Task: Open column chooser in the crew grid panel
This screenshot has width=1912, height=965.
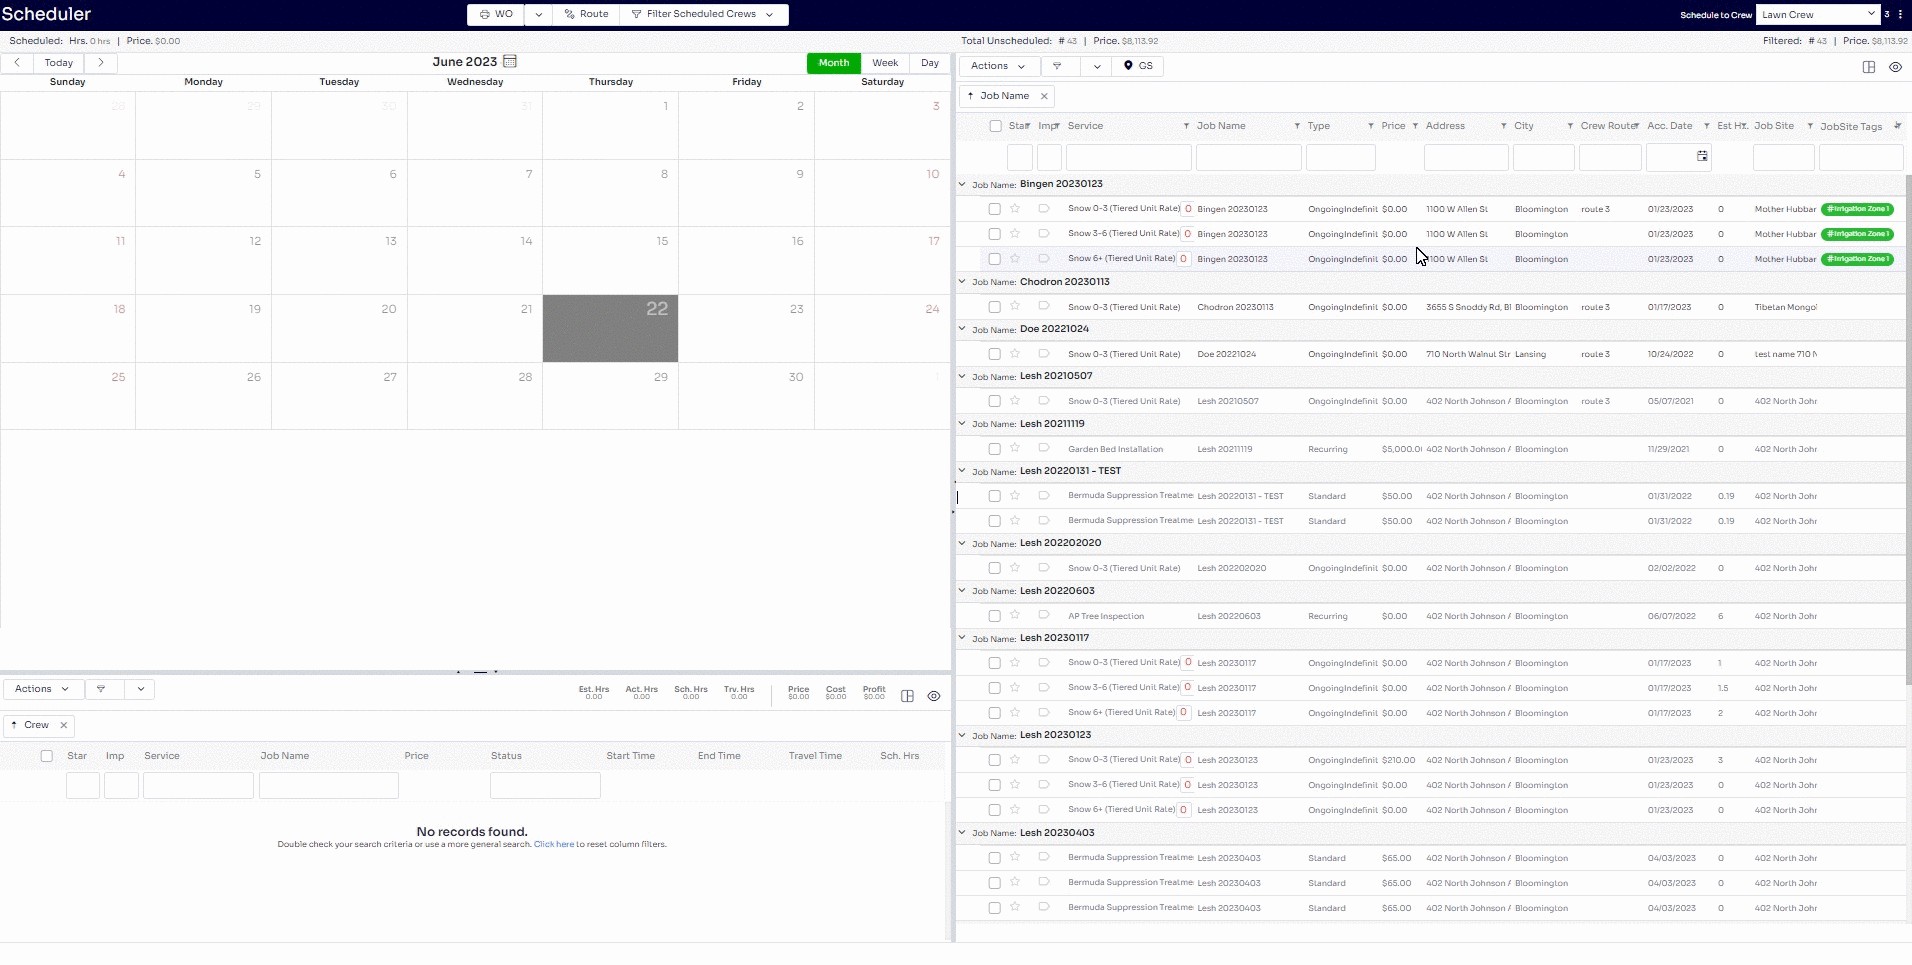Action: 908,696
